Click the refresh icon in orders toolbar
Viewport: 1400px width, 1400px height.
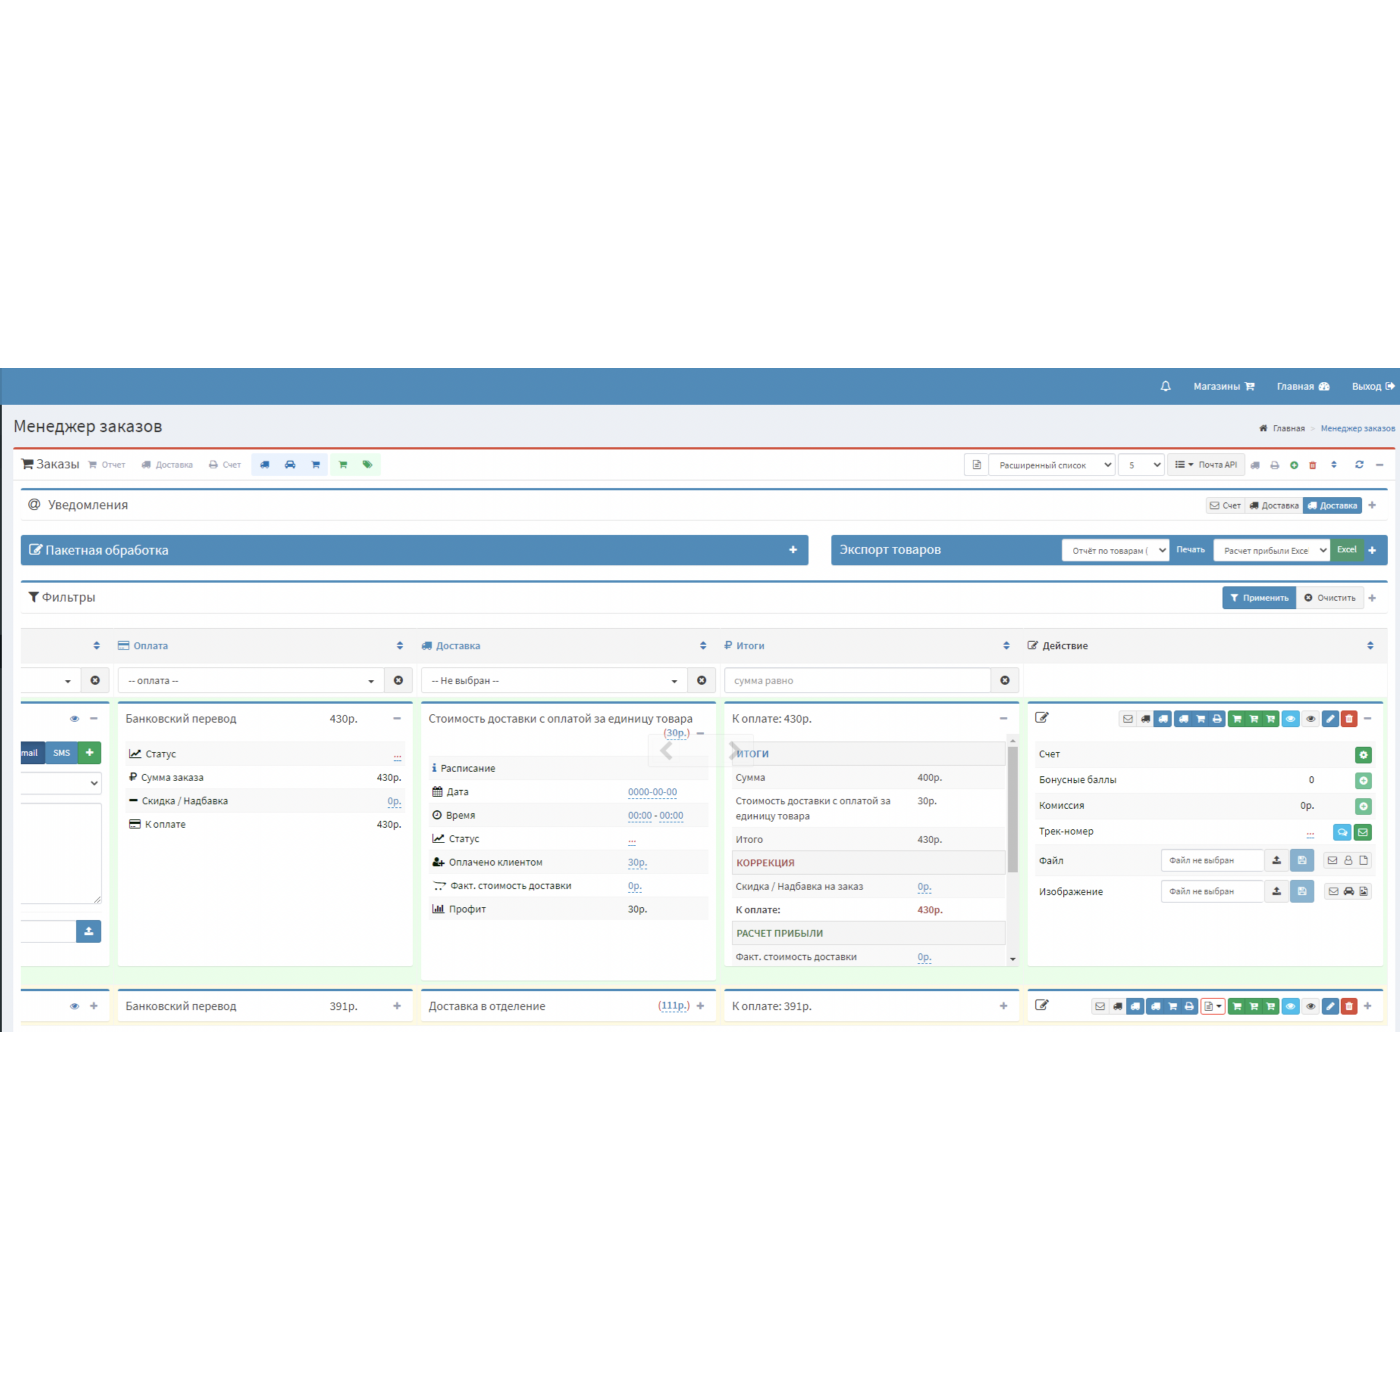point(1359,465)
